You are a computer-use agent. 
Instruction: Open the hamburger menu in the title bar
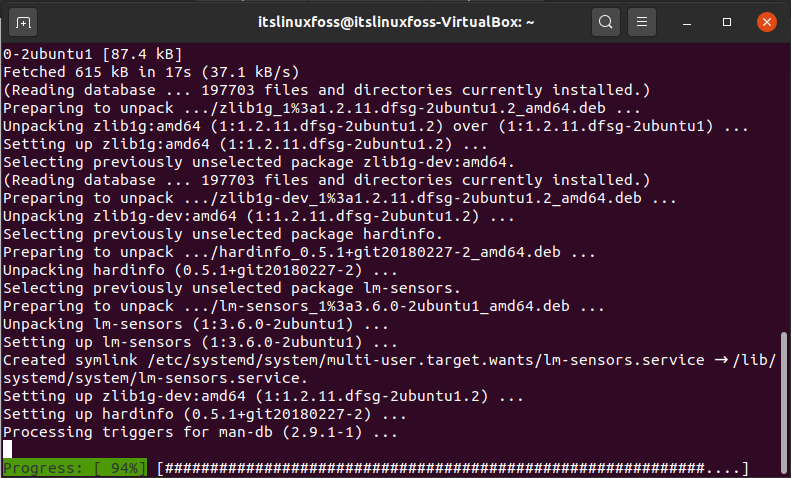pos(642,22)
